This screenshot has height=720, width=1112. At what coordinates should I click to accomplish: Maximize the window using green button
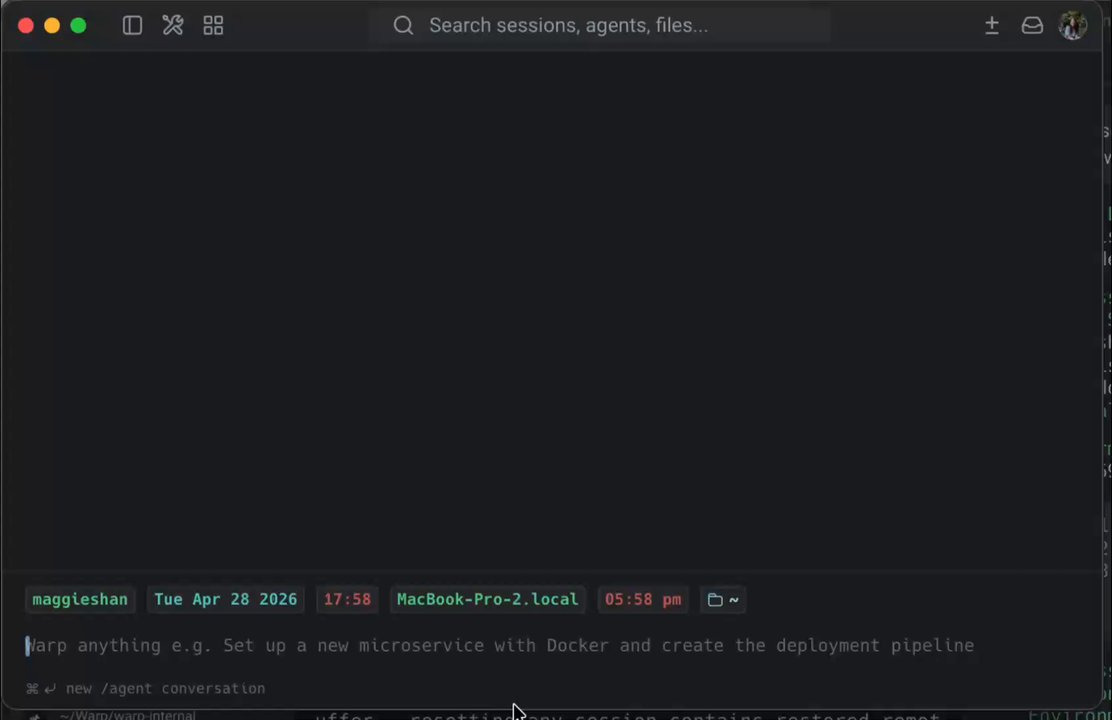pyautogui.click(x=78, y=26)
